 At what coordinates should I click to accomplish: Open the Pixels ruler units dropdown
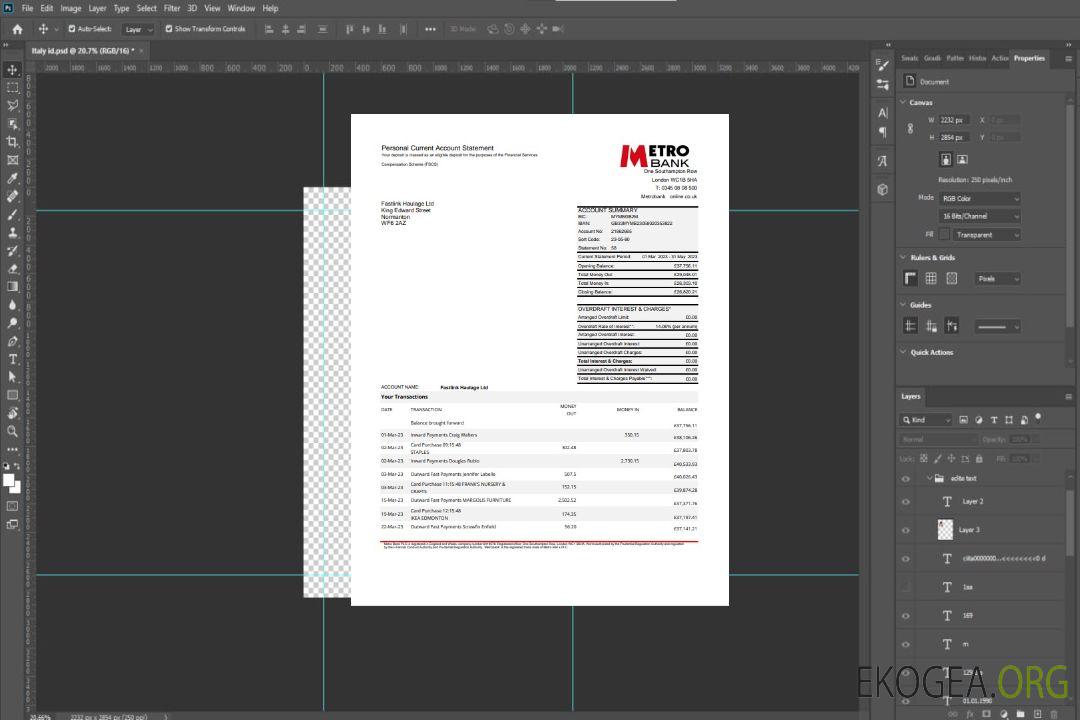pos(997,278)
